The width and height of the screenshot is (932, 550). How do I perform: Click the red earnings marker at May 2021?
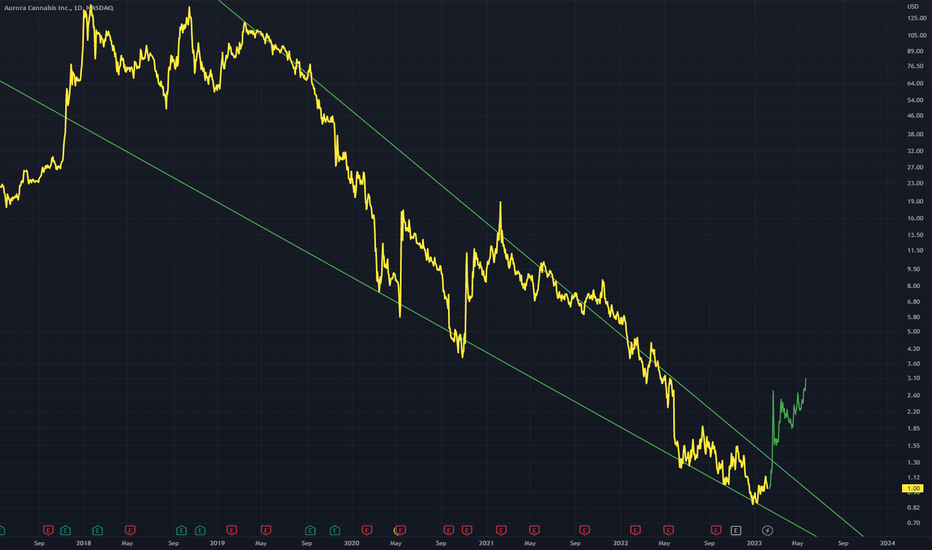[x=534, y=530]
